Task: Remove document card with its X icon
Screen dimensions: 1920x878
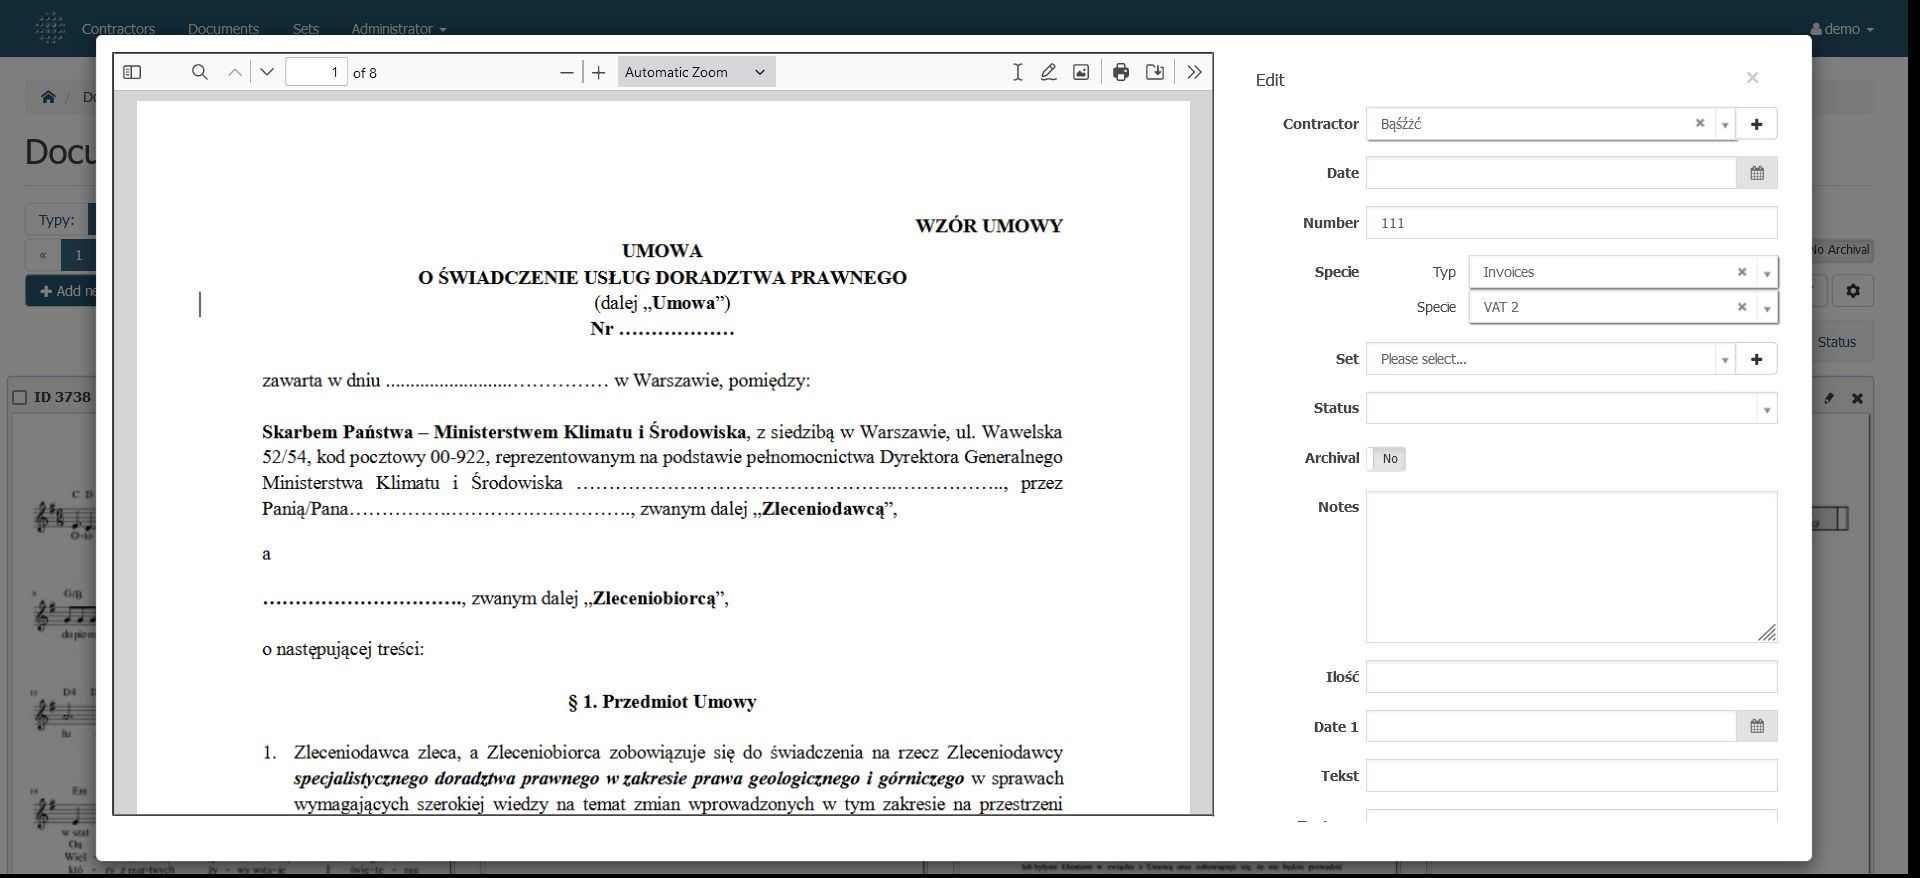Action: [1857, 398]
